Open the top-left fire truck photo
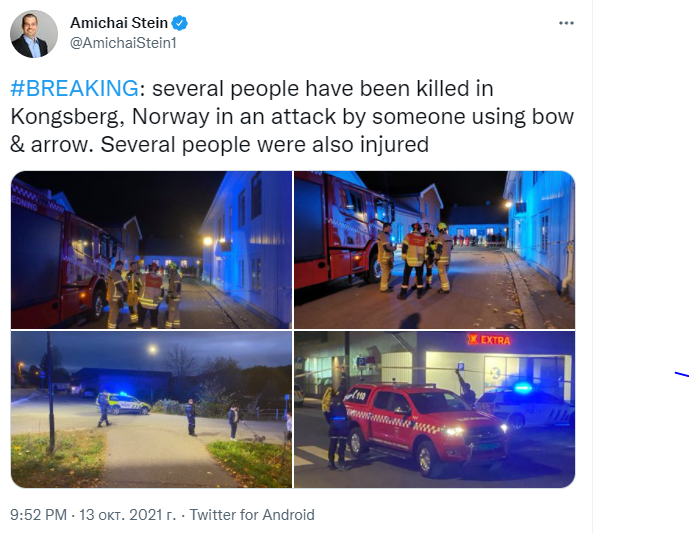 click(x=150, y=250)
